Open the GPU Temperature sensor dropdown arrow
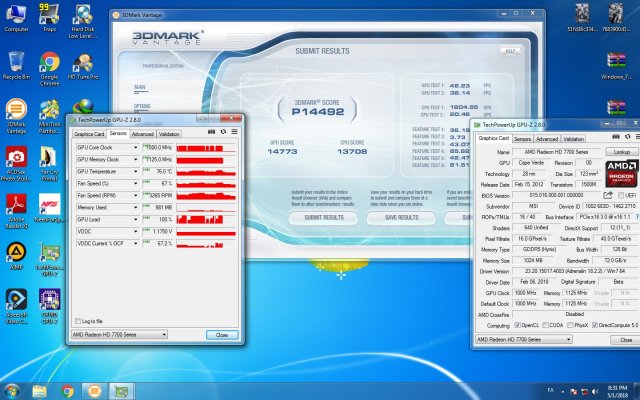 coord(138,171)
